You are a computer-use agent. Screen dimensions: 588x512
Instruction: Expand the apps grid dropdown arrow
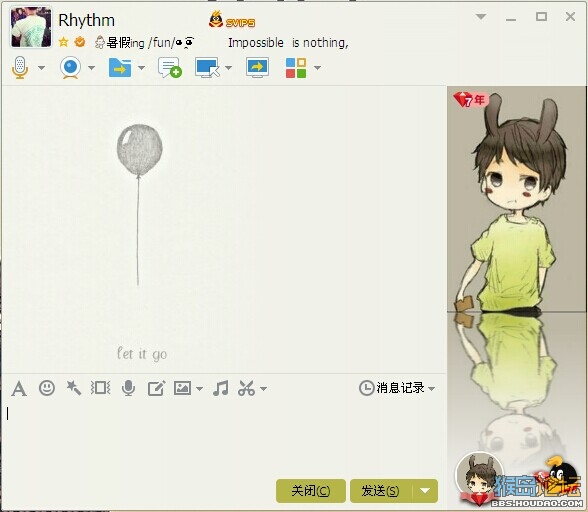[317, 68]
